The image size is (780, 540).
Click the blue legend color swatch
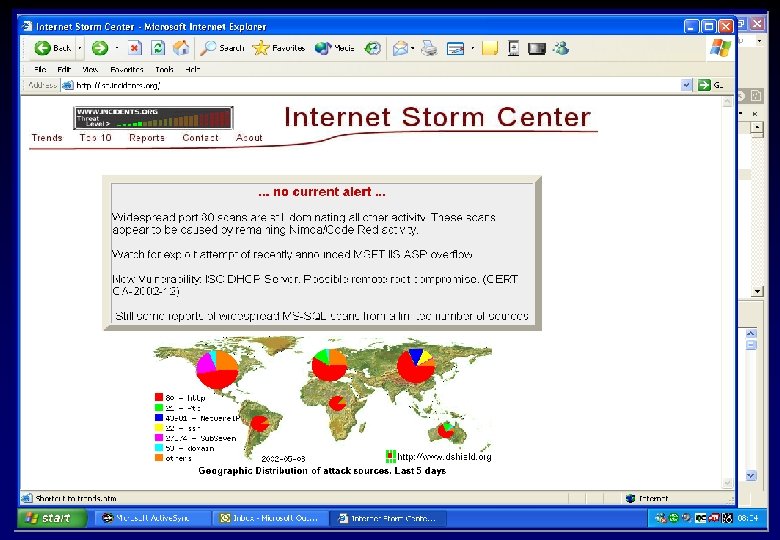click(x=159, y=418)
